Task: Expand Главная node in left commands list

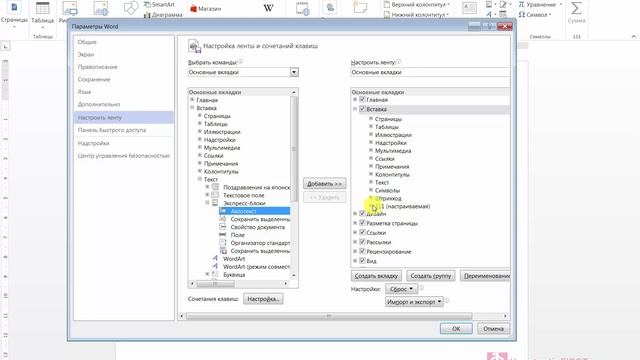Action: [x=192, y=100]
